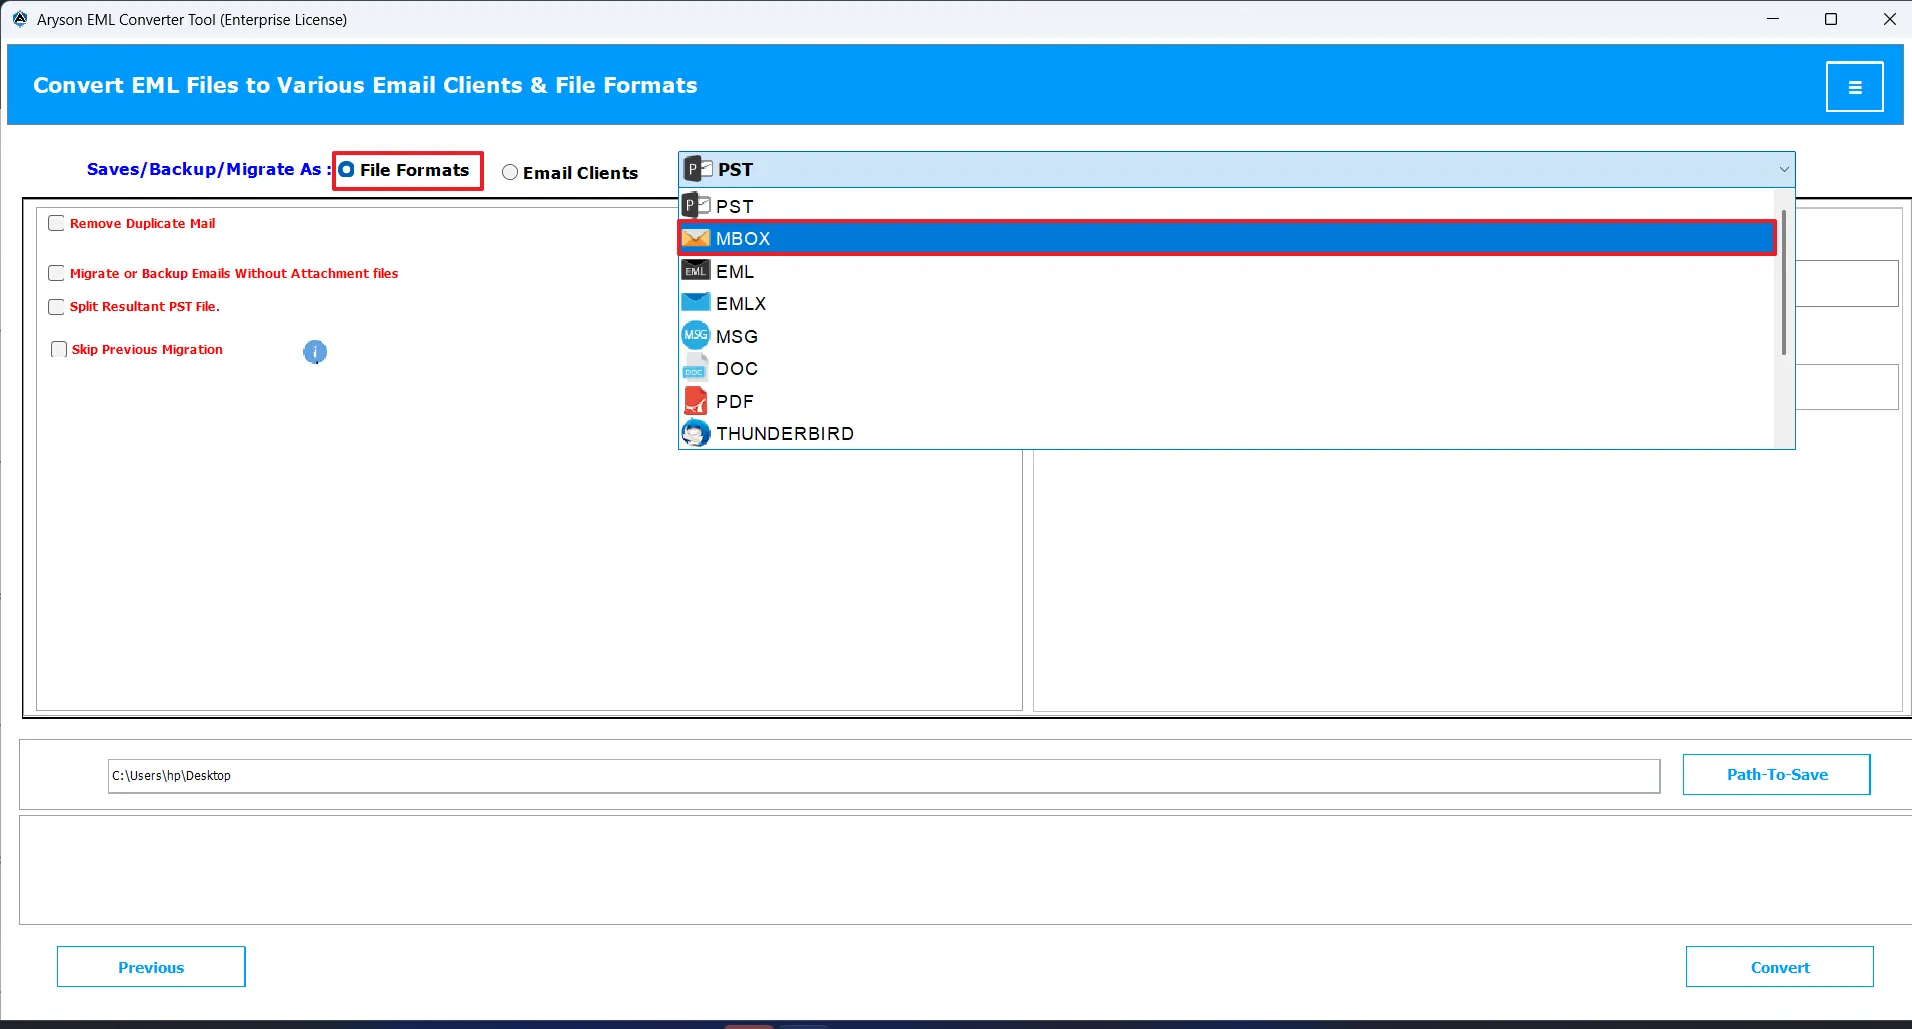Tick the Split Resultant PST File checkbox
Screen dimensions: 1912x1029
56,307
